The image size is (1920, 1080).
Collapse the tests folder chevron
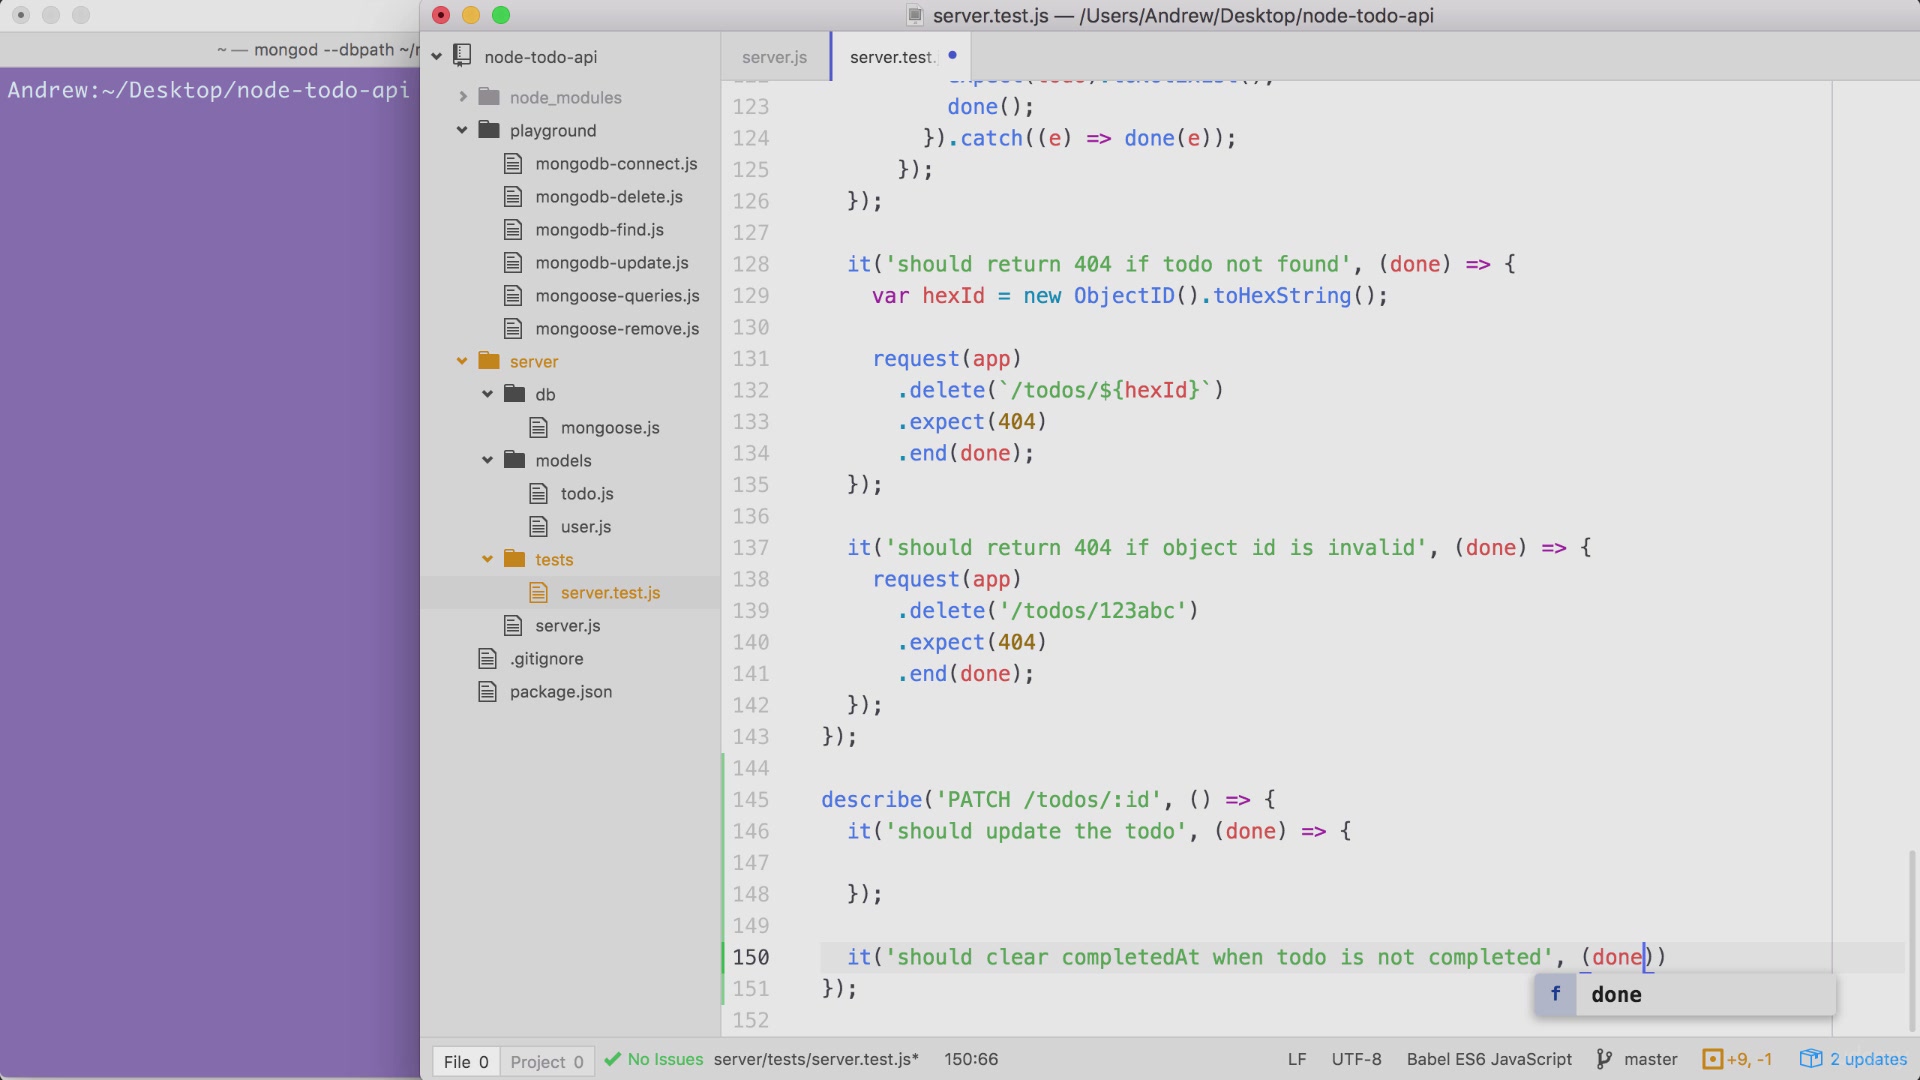tap(487, 559)
